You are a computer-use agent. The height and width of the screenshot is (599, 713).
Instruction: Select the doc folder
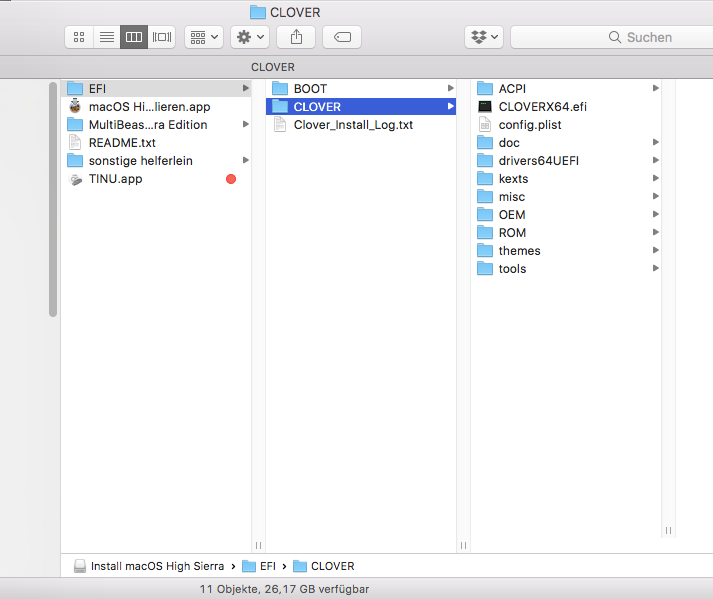566,142
